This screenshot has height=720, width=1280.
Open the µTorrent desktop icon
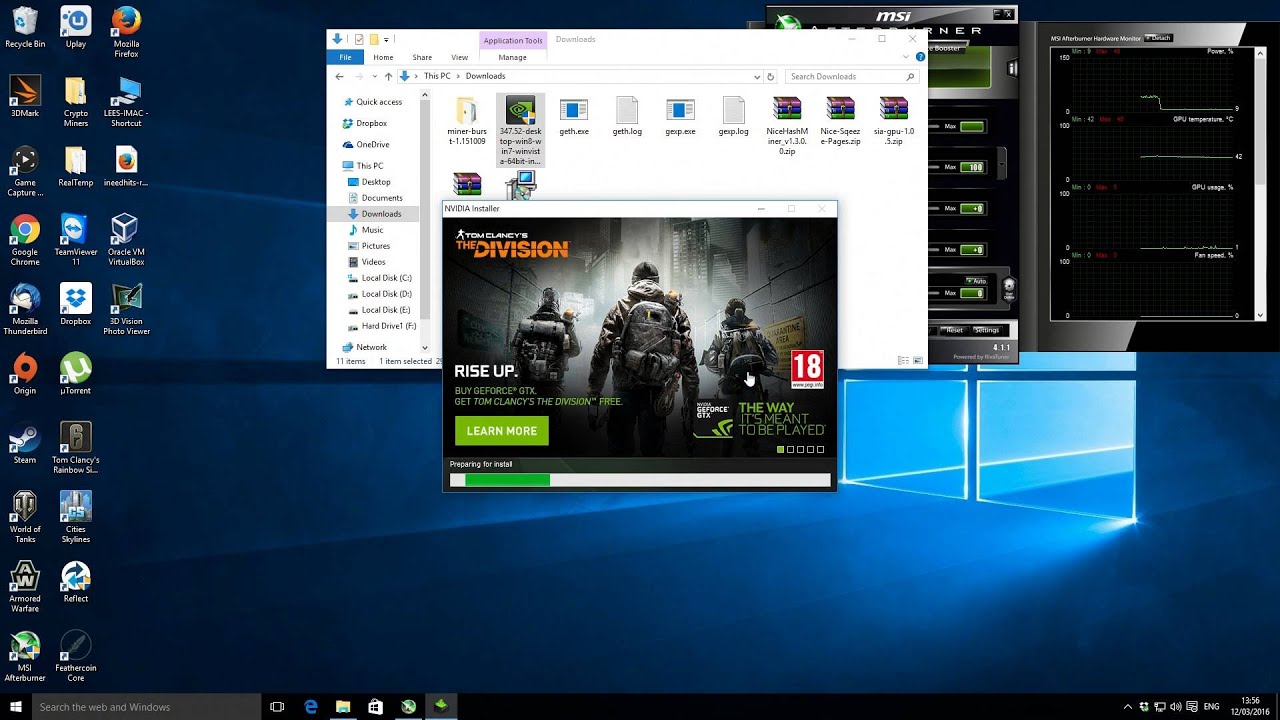(76, 374)
